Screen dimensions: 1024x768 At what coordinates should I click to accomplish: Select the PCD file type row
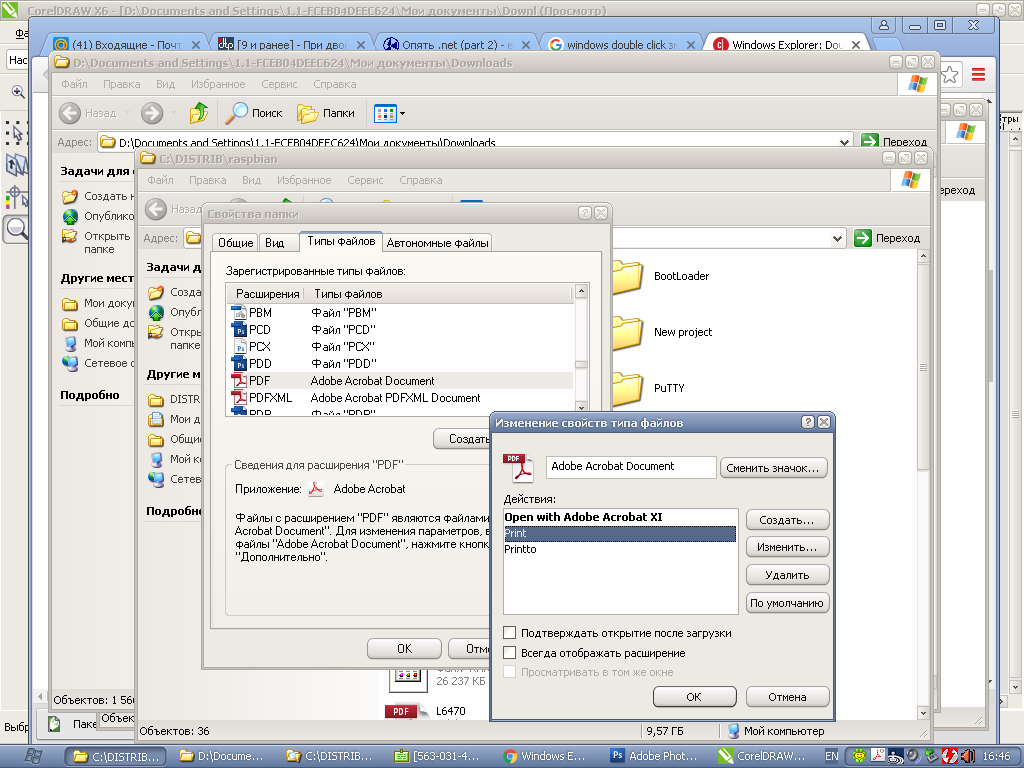coord(400,330)
